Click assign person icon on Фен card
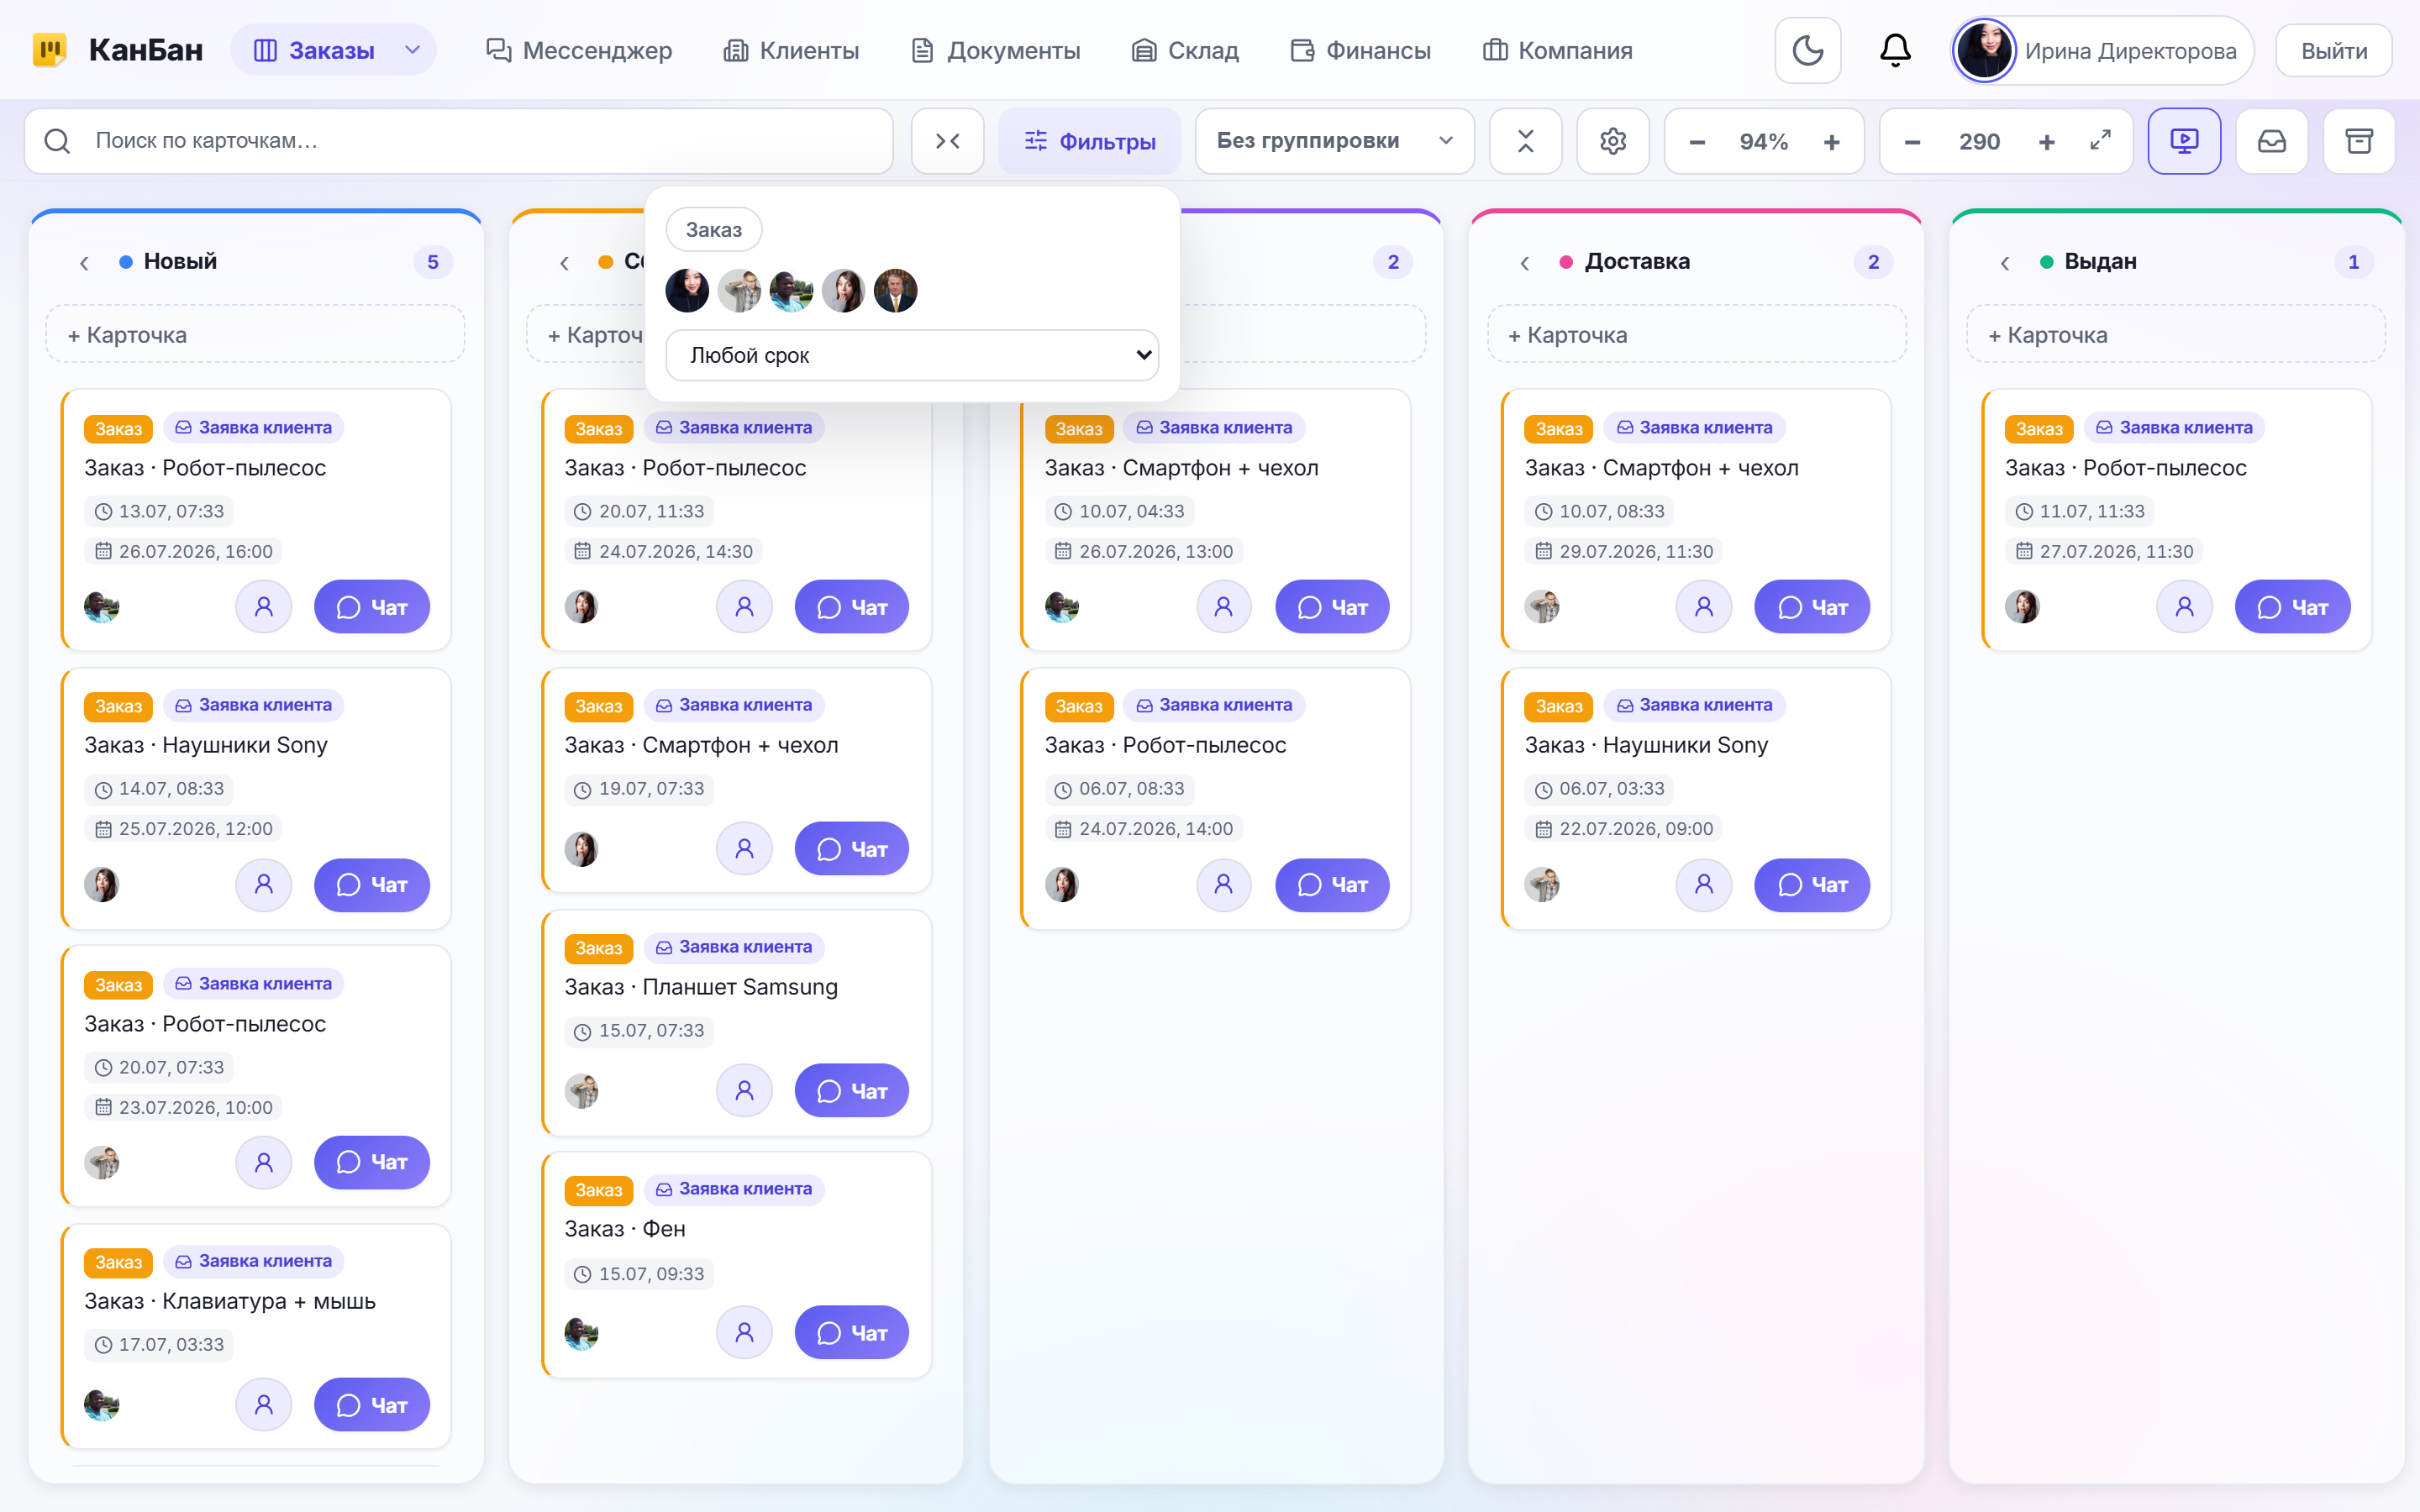This screenshot has width=2420, height=1512. (744, 1332)
